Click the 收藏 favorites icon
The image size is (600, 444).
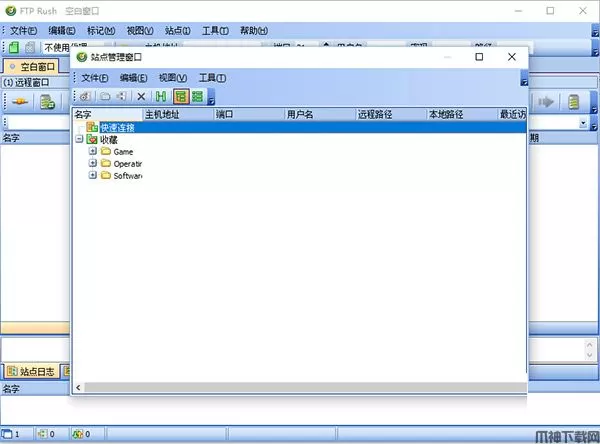(92, 139)
